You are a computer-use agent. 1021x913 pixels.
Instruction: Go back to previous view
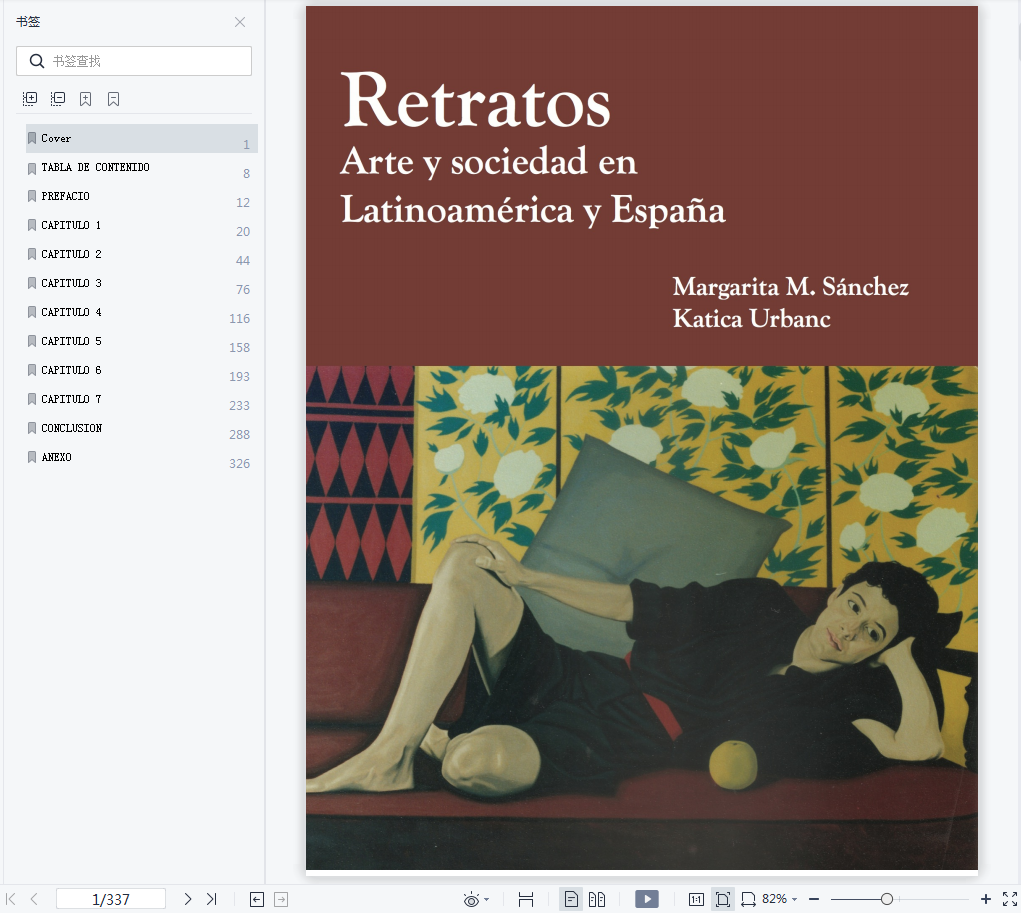pyautogui.click(x=257, y=899)
